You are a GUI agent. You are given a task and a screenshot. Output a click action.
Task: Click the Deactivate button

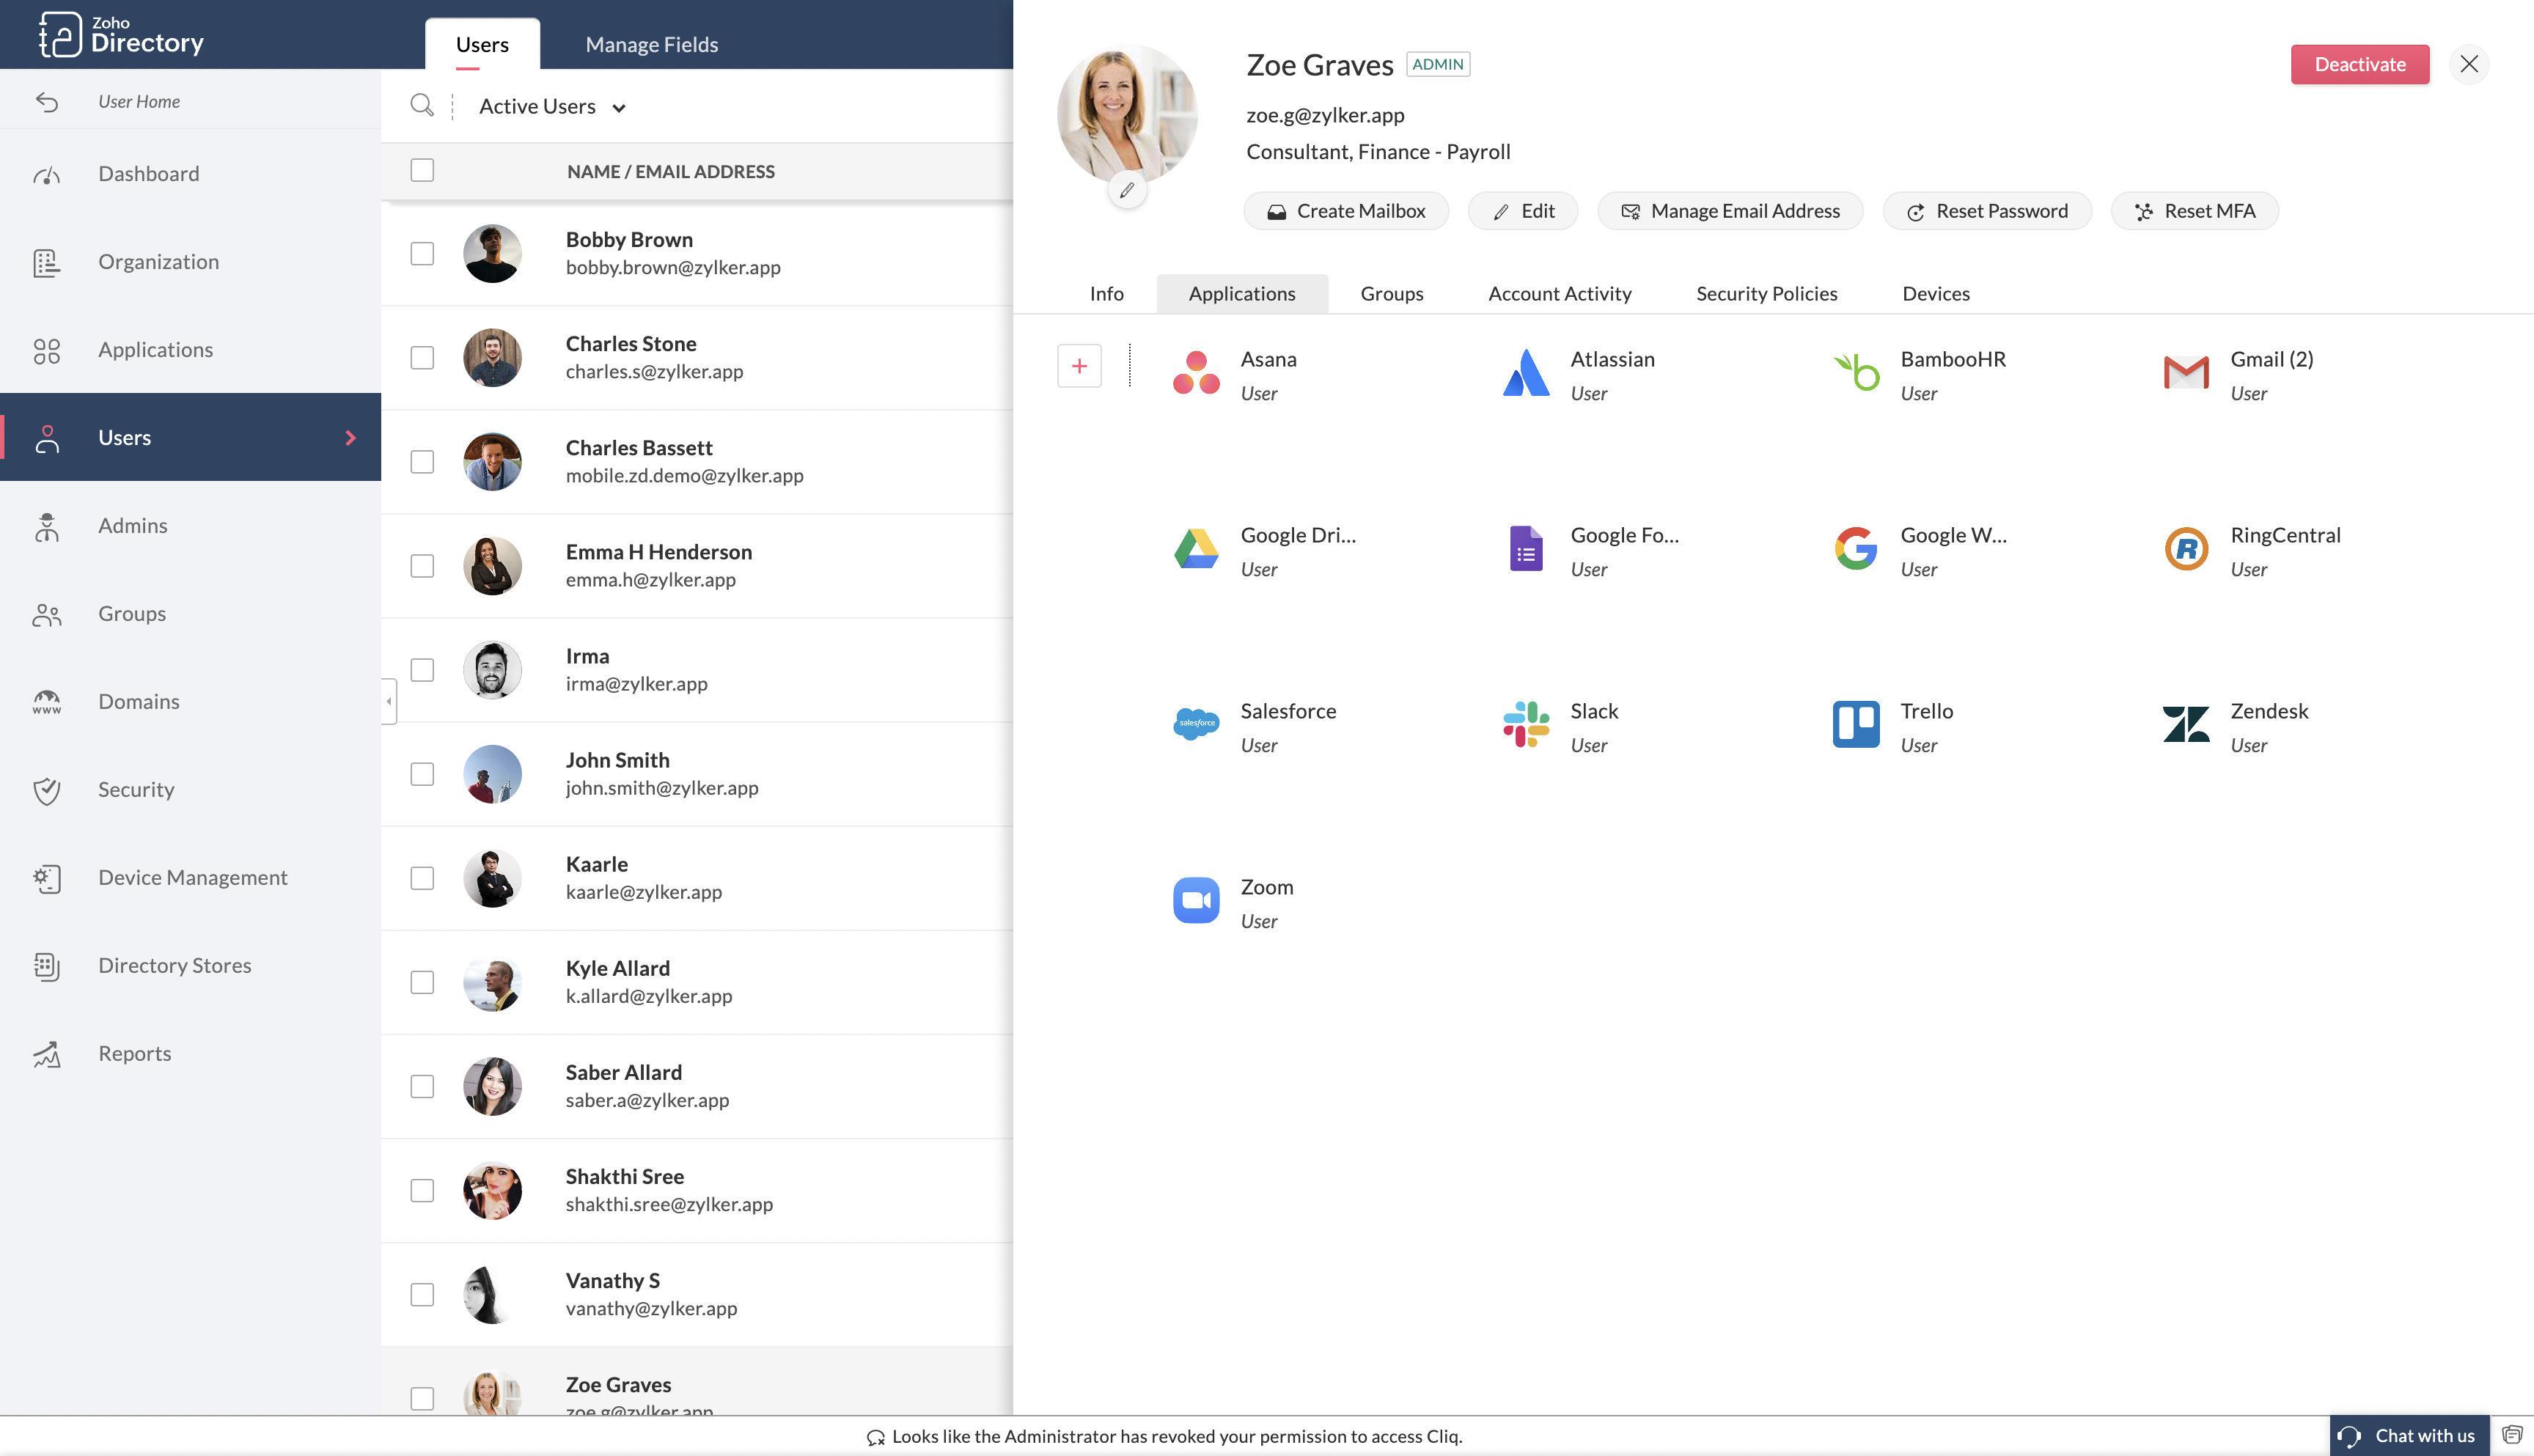(x=2359, y=63)
